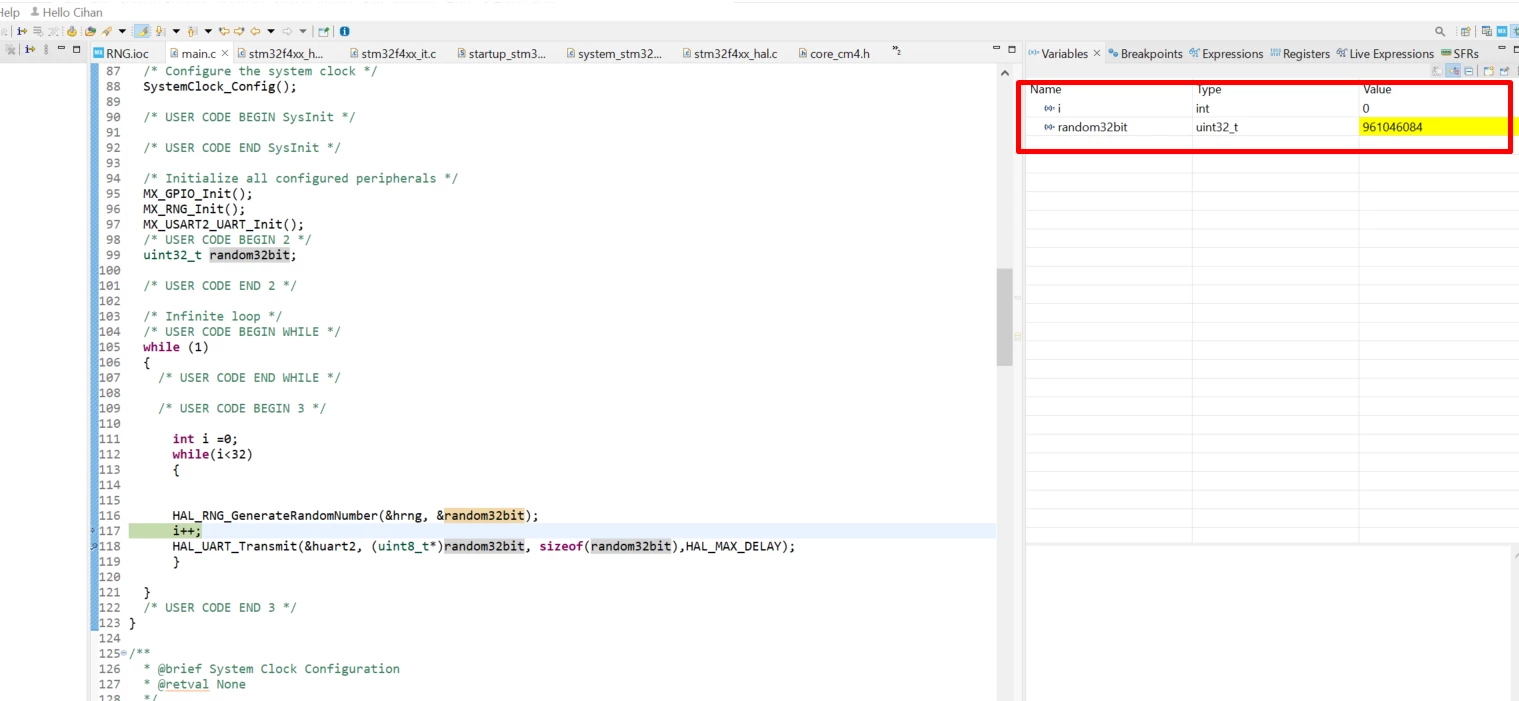Switch to the CubeMX perspective icon
1519x701 pixels.
(1502, 31)
